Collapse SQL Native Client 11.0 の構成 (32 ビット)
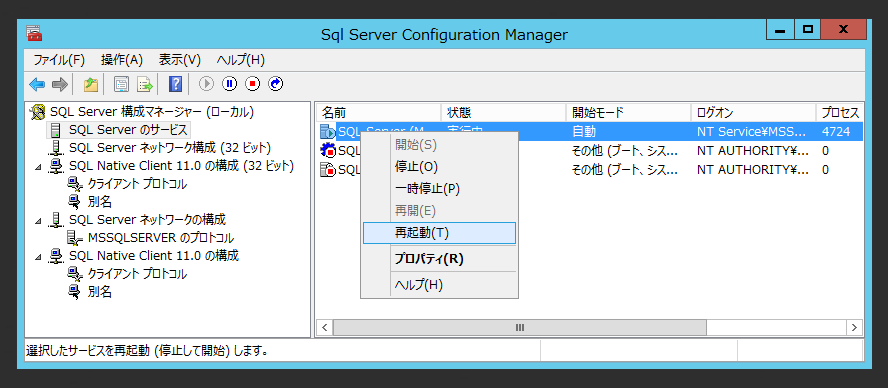The width and height of the screenshot is (888, 388). click(x=38, y=167)
